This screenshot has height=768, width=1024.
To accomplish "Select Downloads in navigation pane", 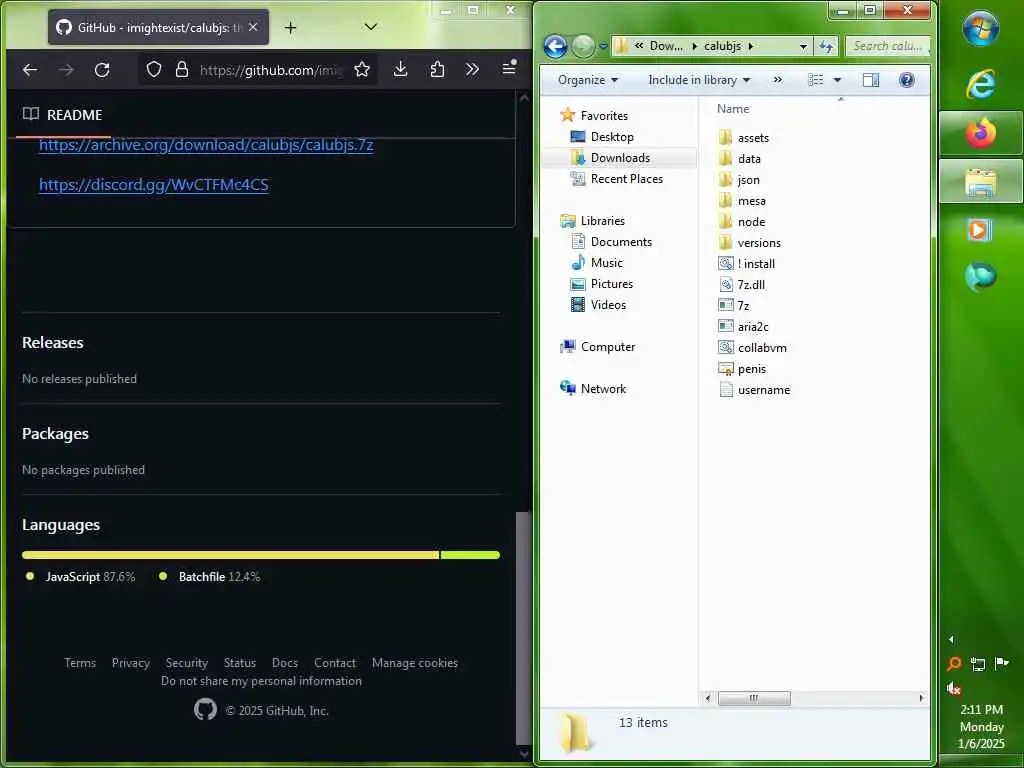I will [x=619, y=157].
